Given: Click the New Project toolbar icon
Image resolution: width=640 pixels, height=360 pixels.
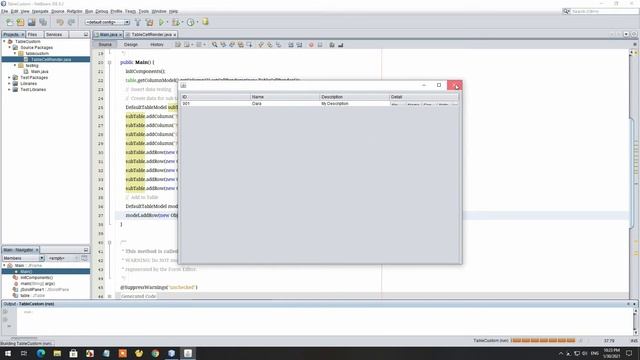Looking at the screenshot, I should click(20, 22).
